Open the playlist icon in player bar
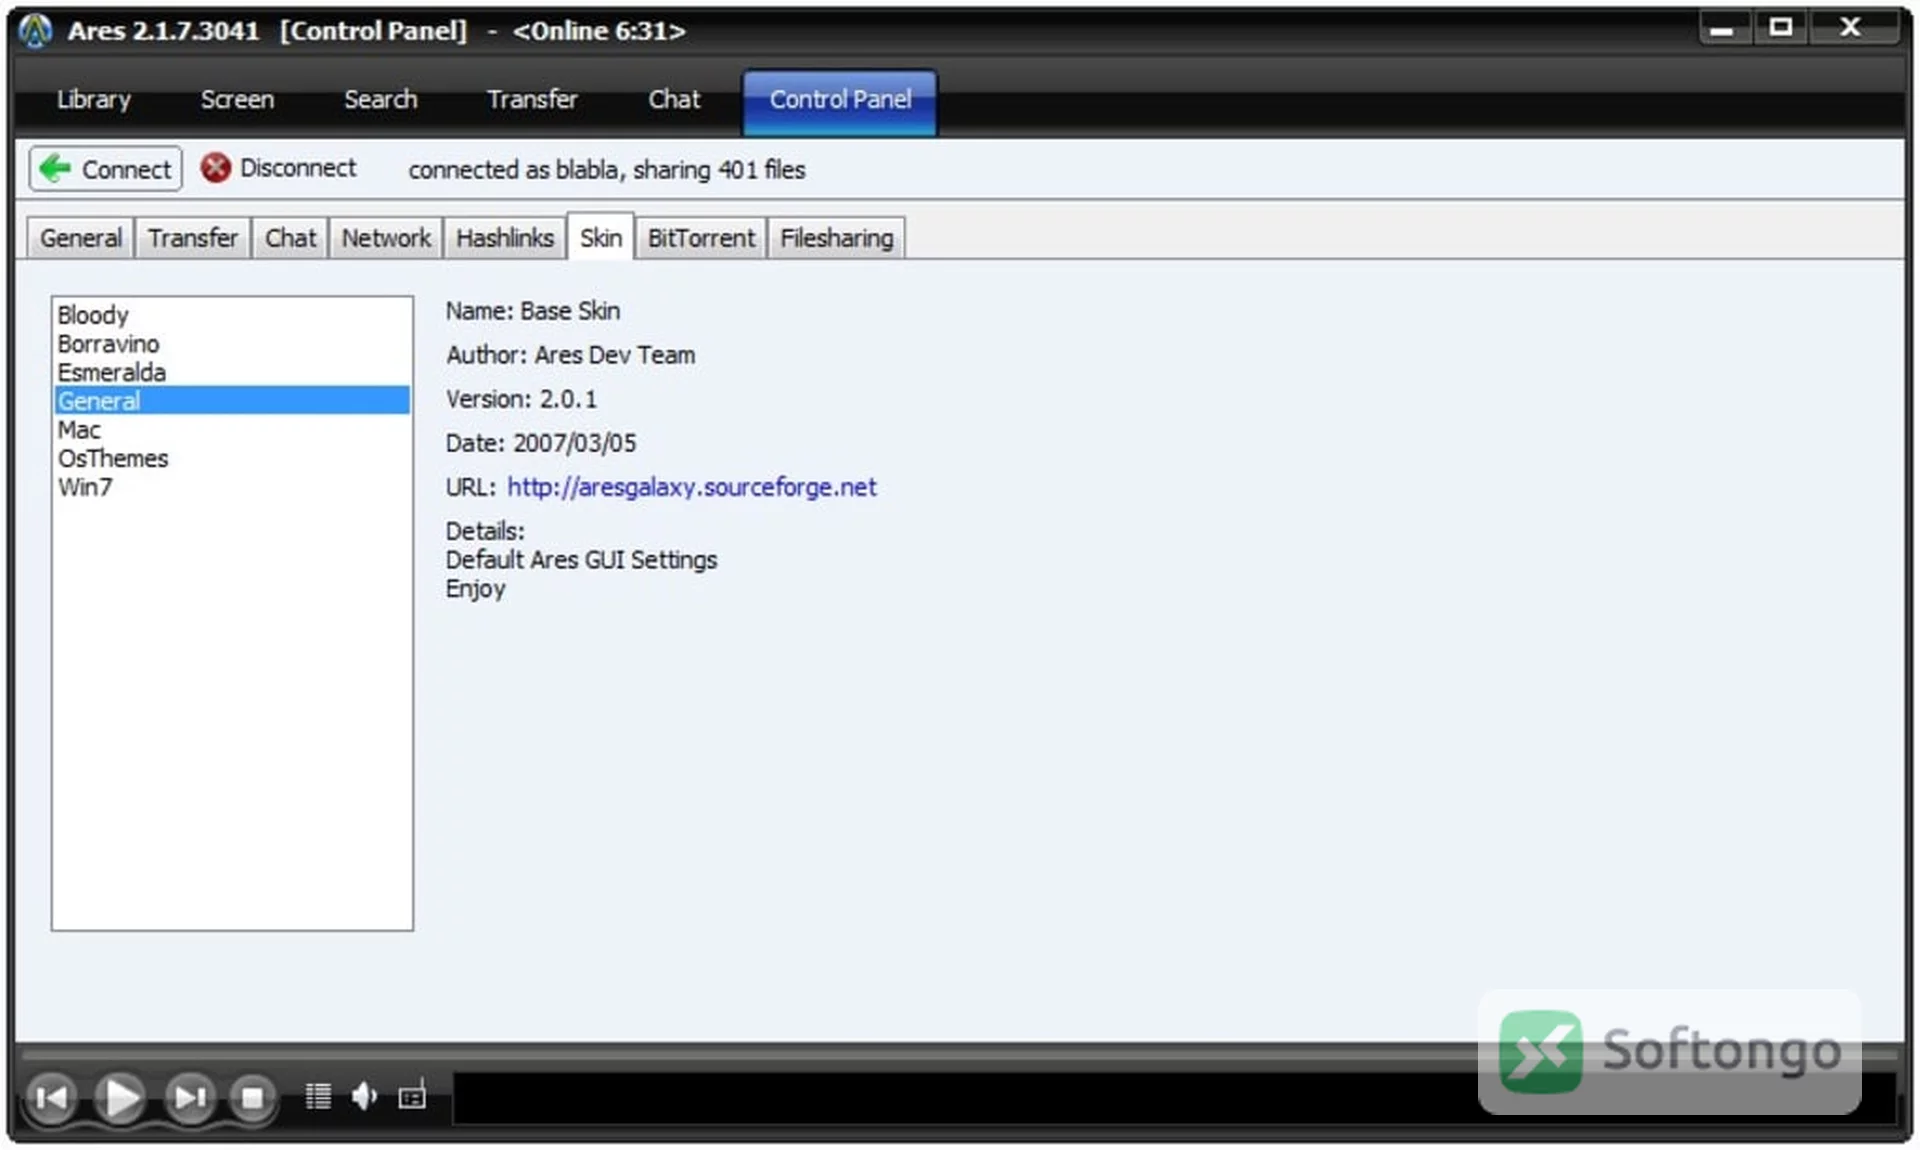The width and height of the screenshot is (1920, 1150). 318,1097
